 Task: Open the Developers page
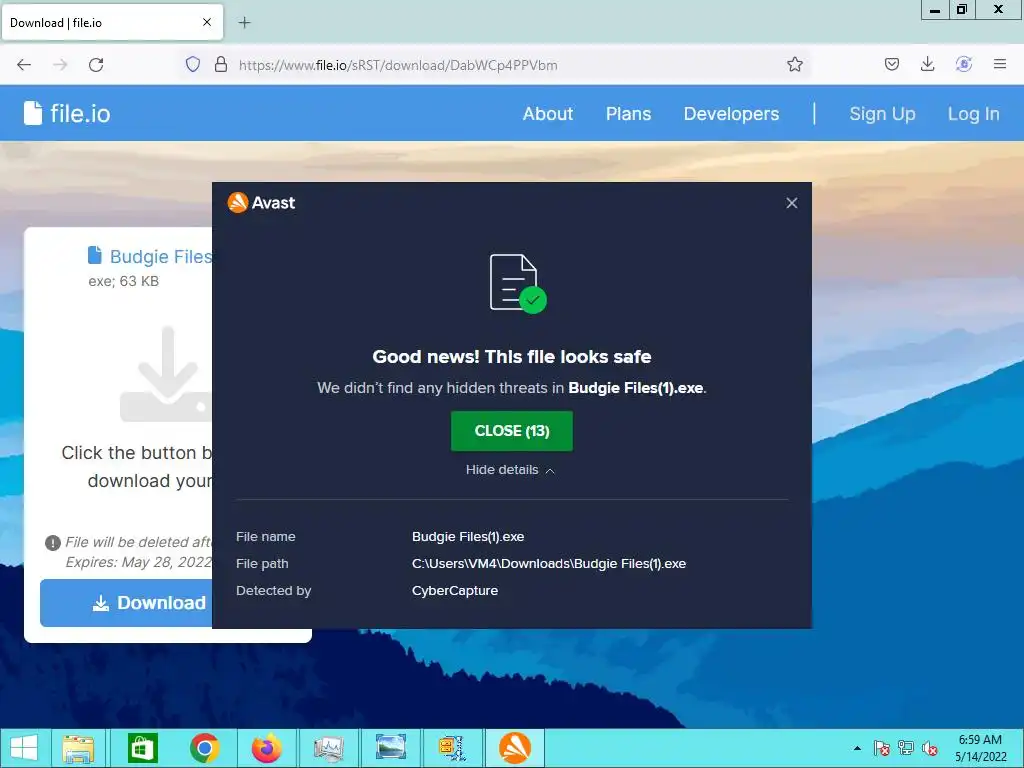pyautogui.click(x=731, y=114)
